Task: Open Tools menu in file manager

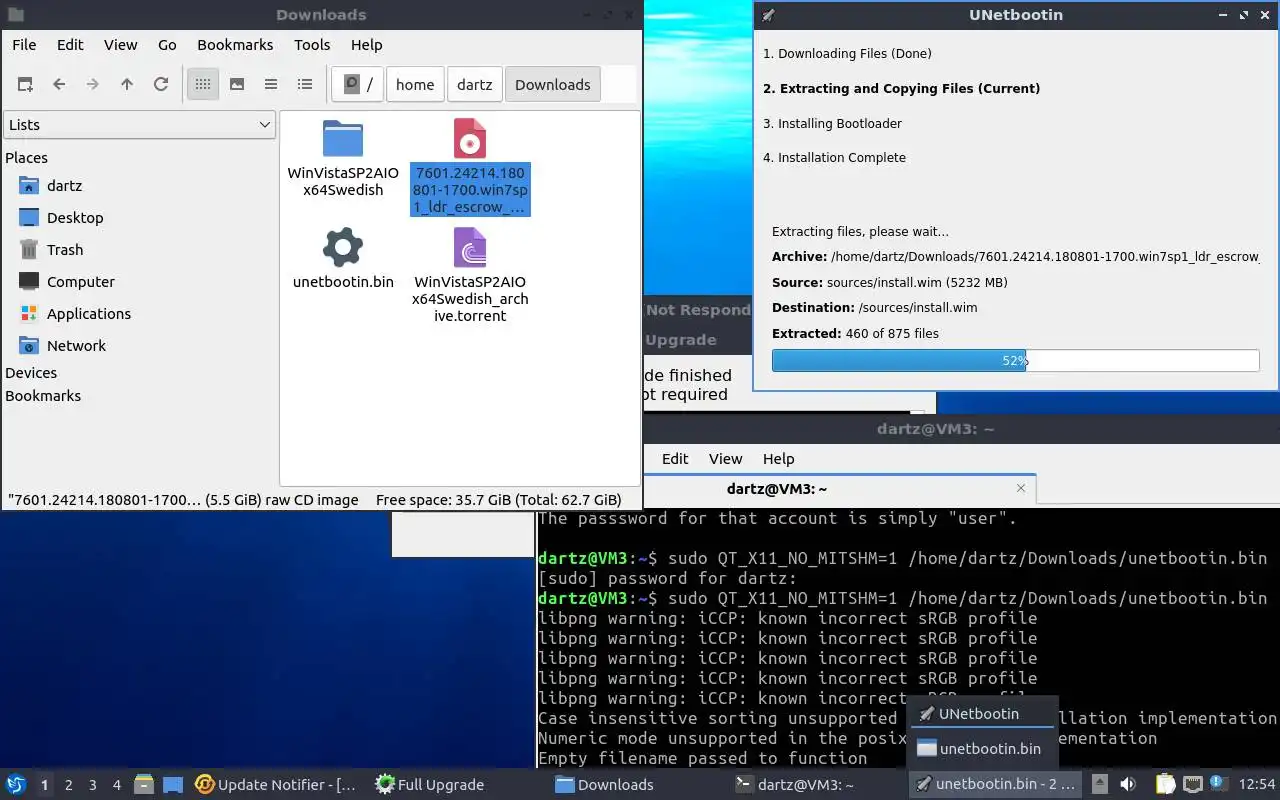Action: (x=312, y=45)
